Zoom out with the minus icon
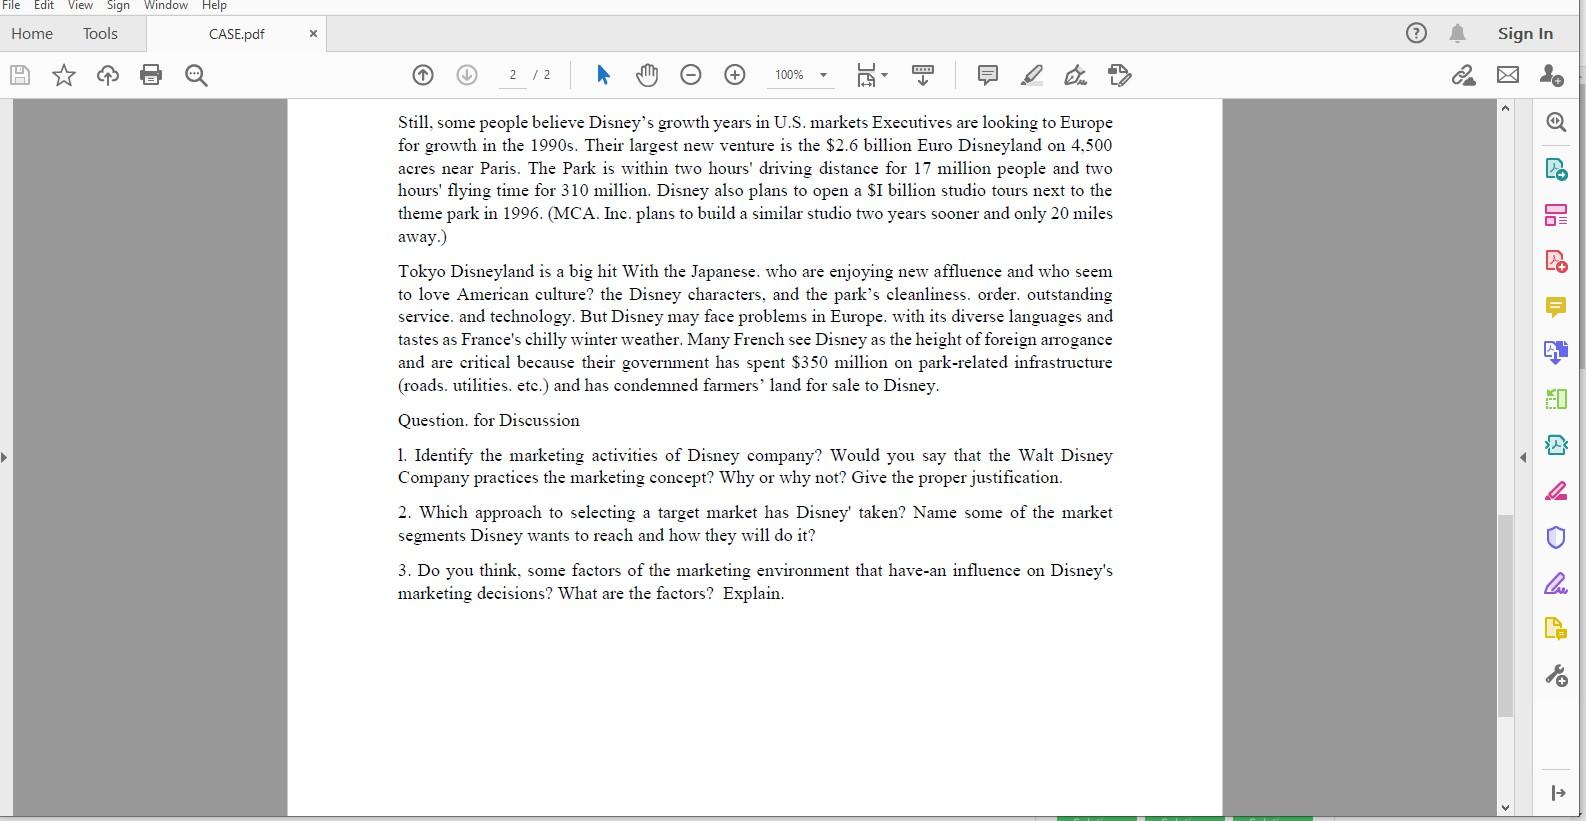Viewport: 1586px width, 821px height. [691, 75]
